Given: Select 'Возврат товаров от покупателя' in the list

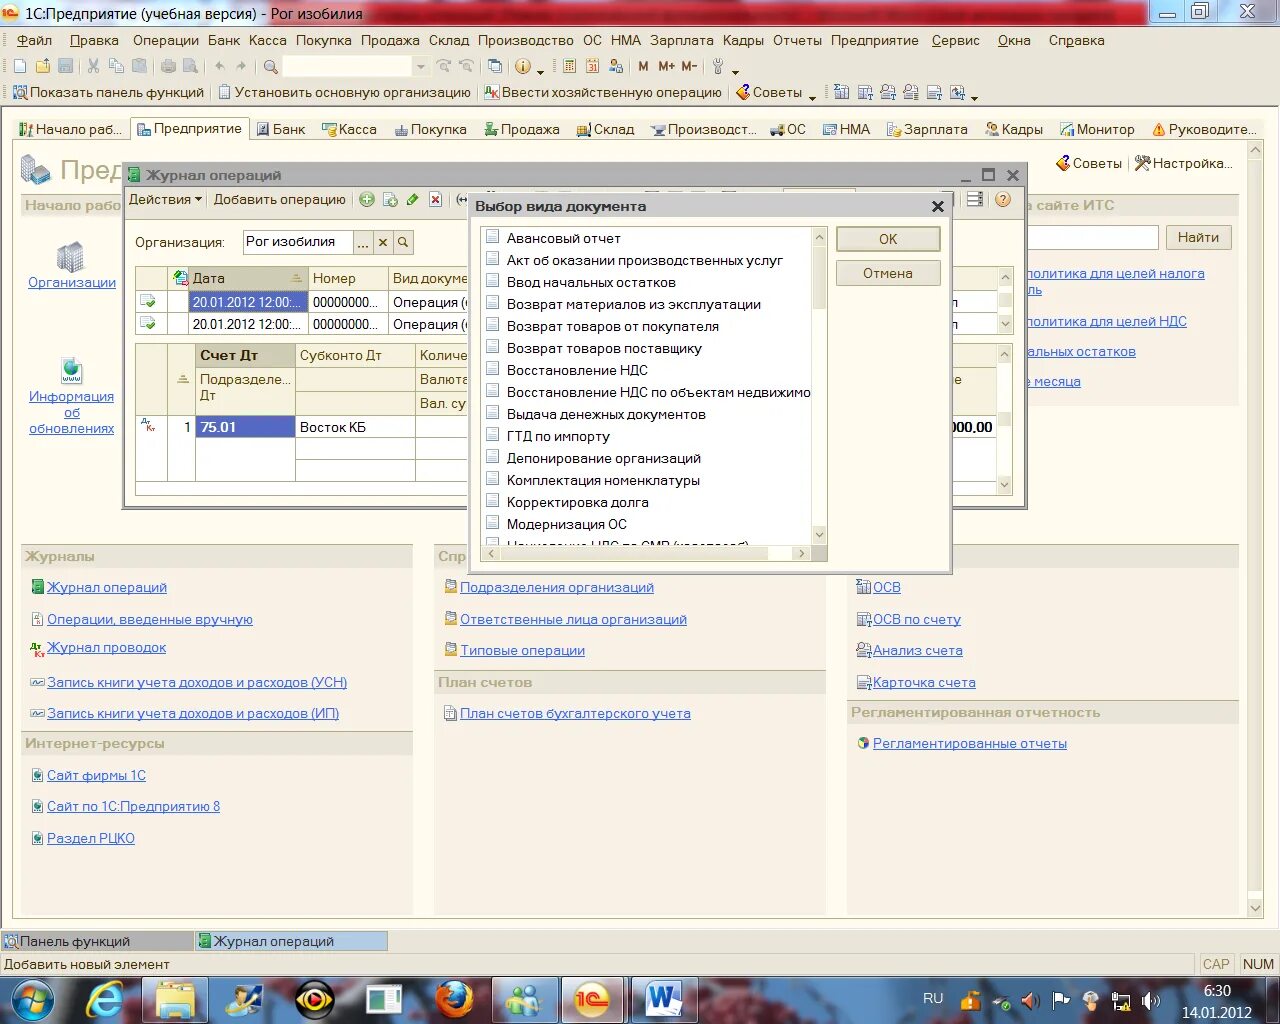Looking at the screenshot, I should 613,326.
